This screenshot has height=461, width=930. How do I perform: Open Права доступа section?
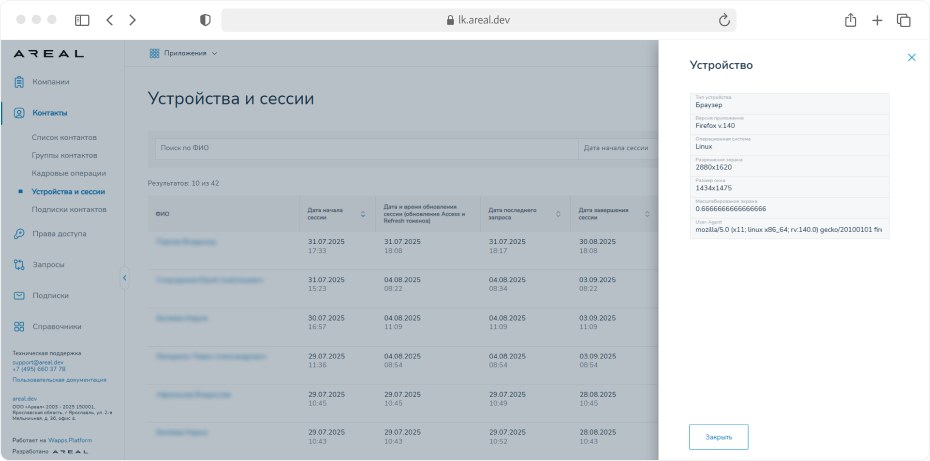point(59,234)
